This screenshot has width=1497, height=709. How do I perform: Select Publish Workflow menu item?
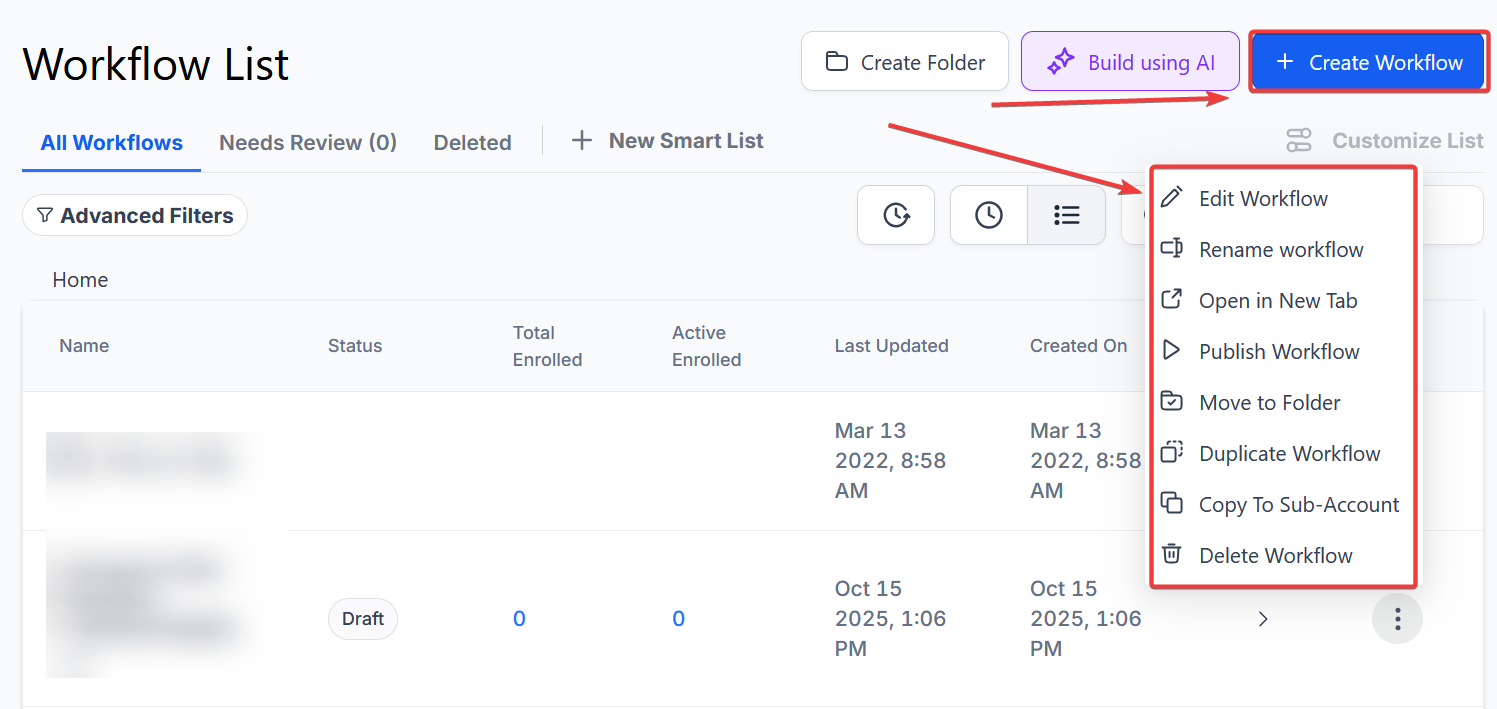pyautogui.click(x=1278, y=351)
